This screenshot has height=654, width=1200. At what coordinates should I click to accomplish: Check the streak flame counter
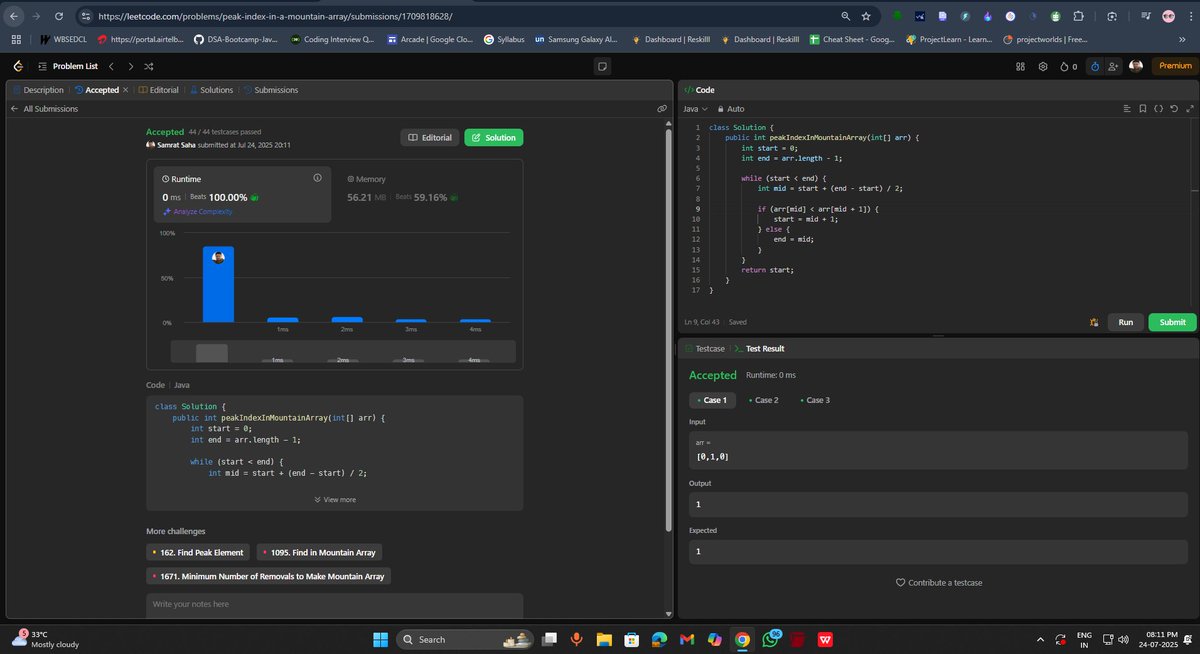[1069, 66]
